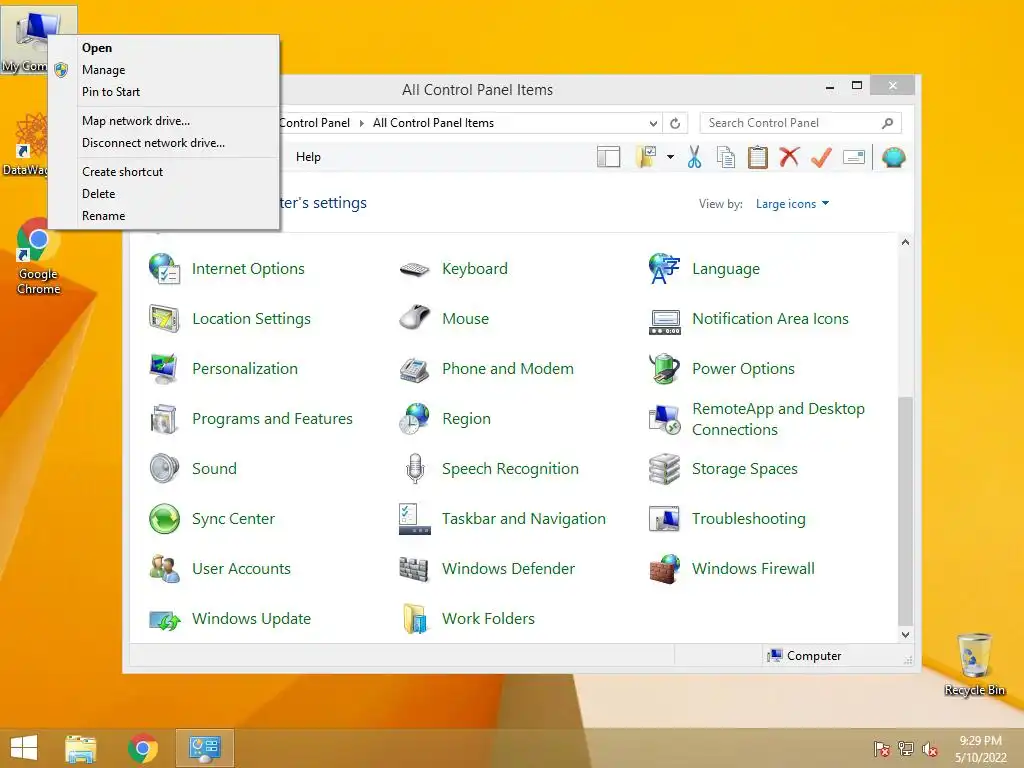Click the shell globe toolbar icon
1024x768 pixels.
893,157
